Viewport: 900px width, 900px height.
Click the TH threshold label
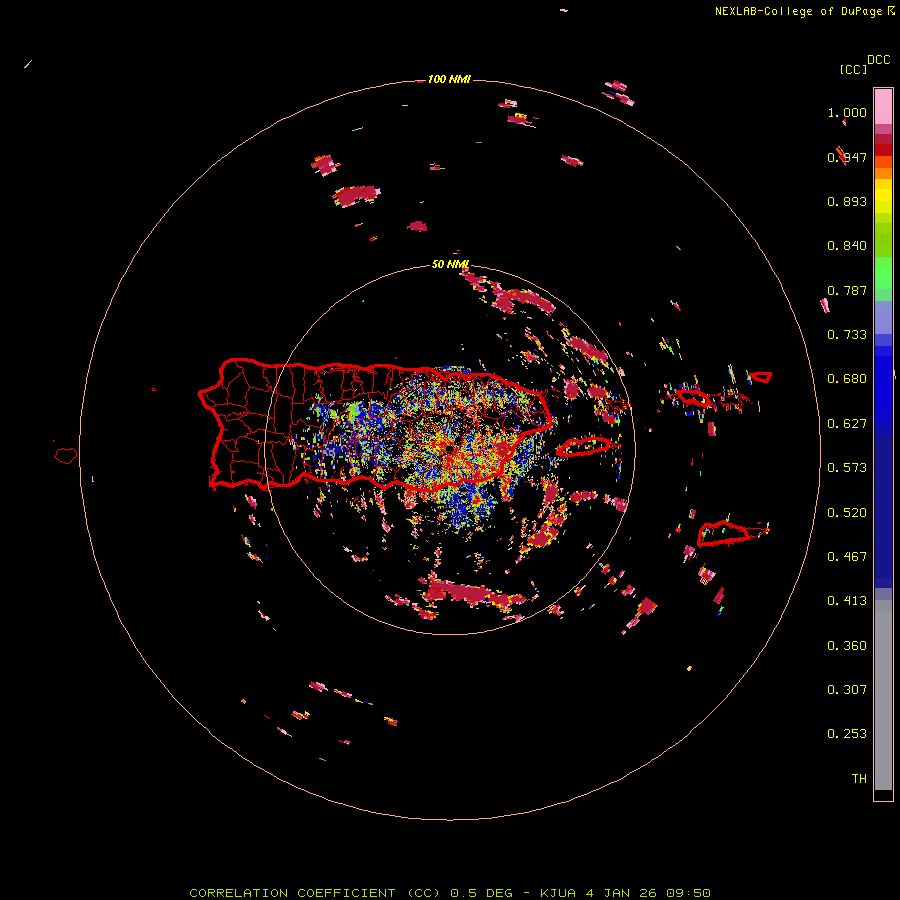click(859, 779)
